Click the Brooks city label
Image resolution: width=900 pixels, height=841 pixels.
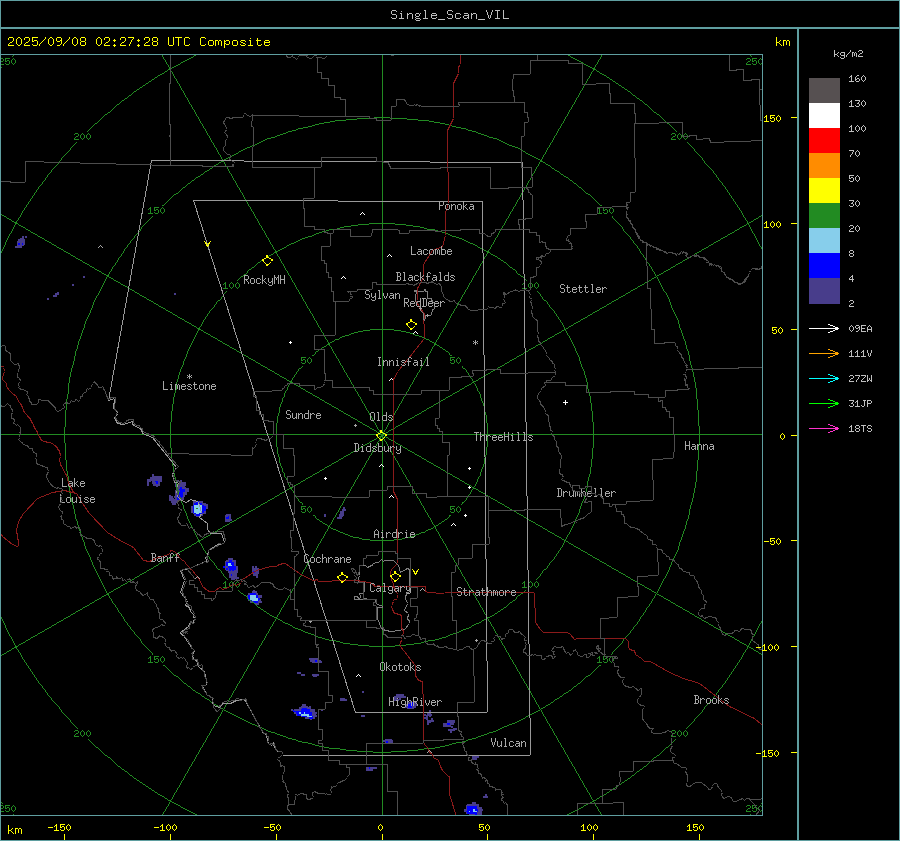click(x=711, y=700)
